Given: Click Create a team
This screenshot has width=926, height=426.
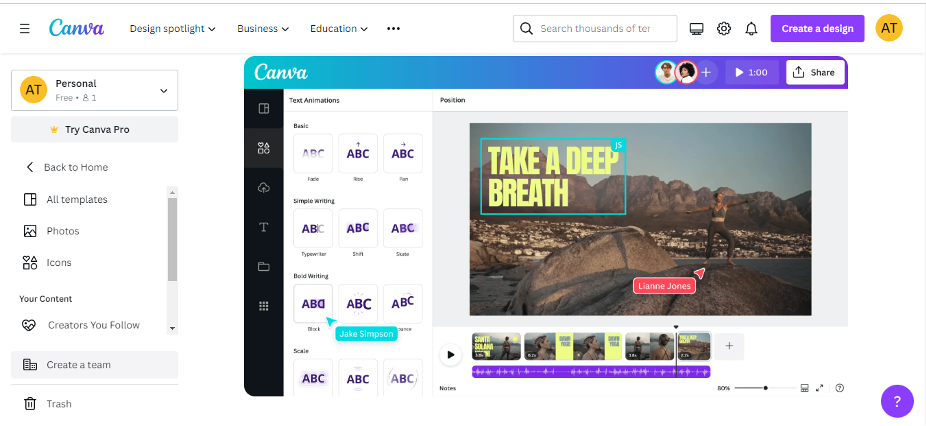Looking at the screenshot, I should coord(94,365).
